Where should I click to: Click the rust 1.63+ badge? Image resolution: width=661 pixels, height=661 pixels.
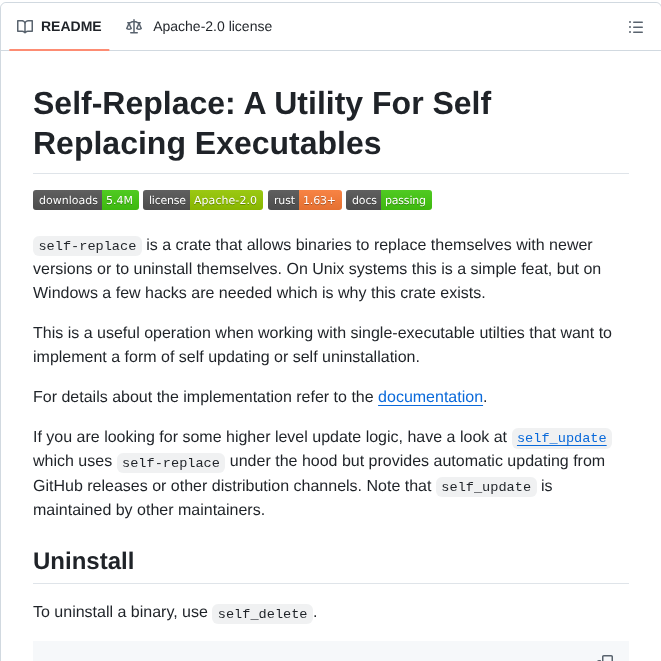(305, 200)
